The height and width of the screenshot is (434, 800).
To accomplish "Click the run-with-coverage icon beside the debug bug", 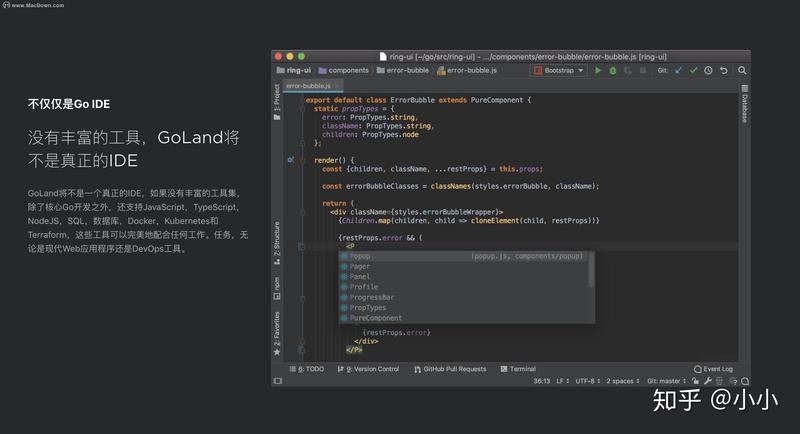I will [x=628, y=70].
